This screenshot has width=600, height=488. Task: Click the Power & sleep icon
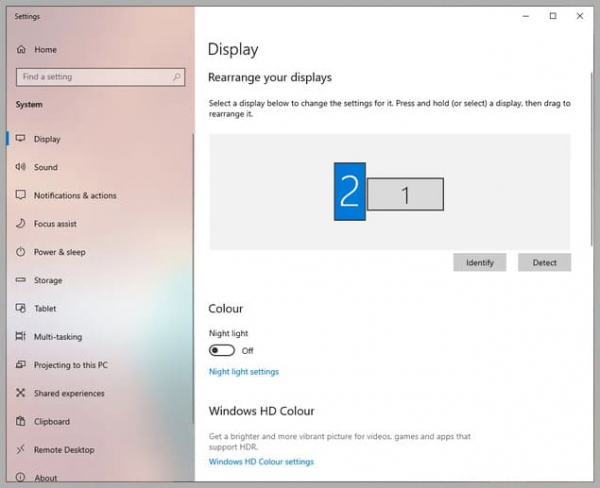(x=21, y=252)
